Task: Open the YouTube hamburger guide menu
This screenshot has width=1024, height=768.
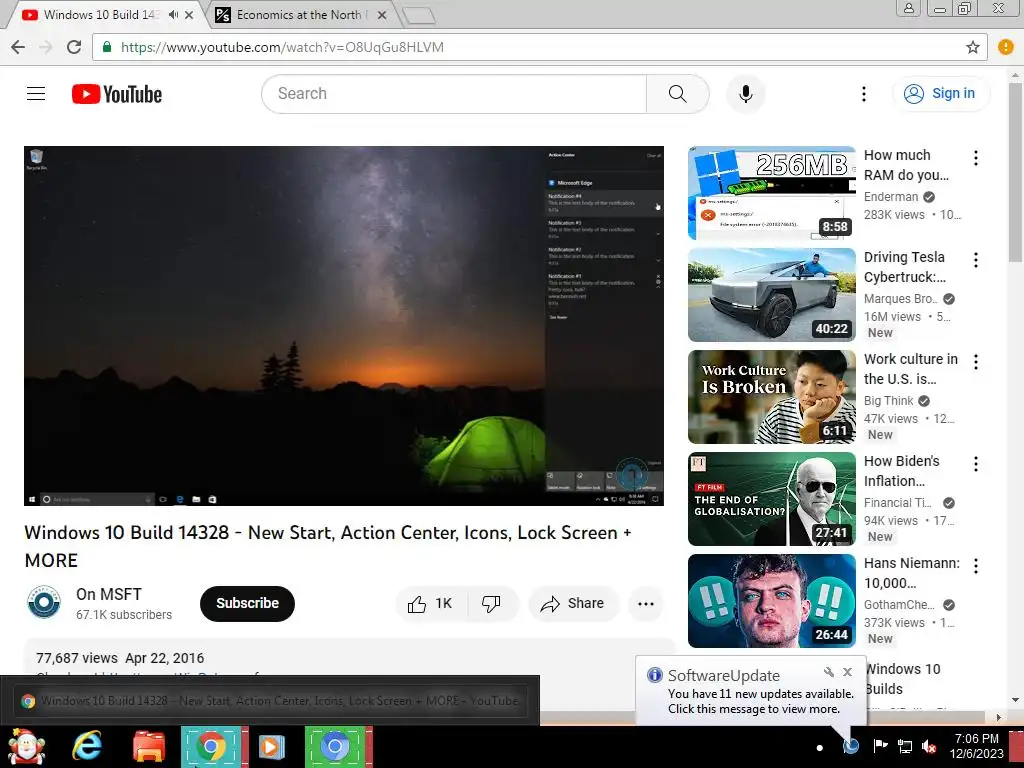Action: (36, 94)
